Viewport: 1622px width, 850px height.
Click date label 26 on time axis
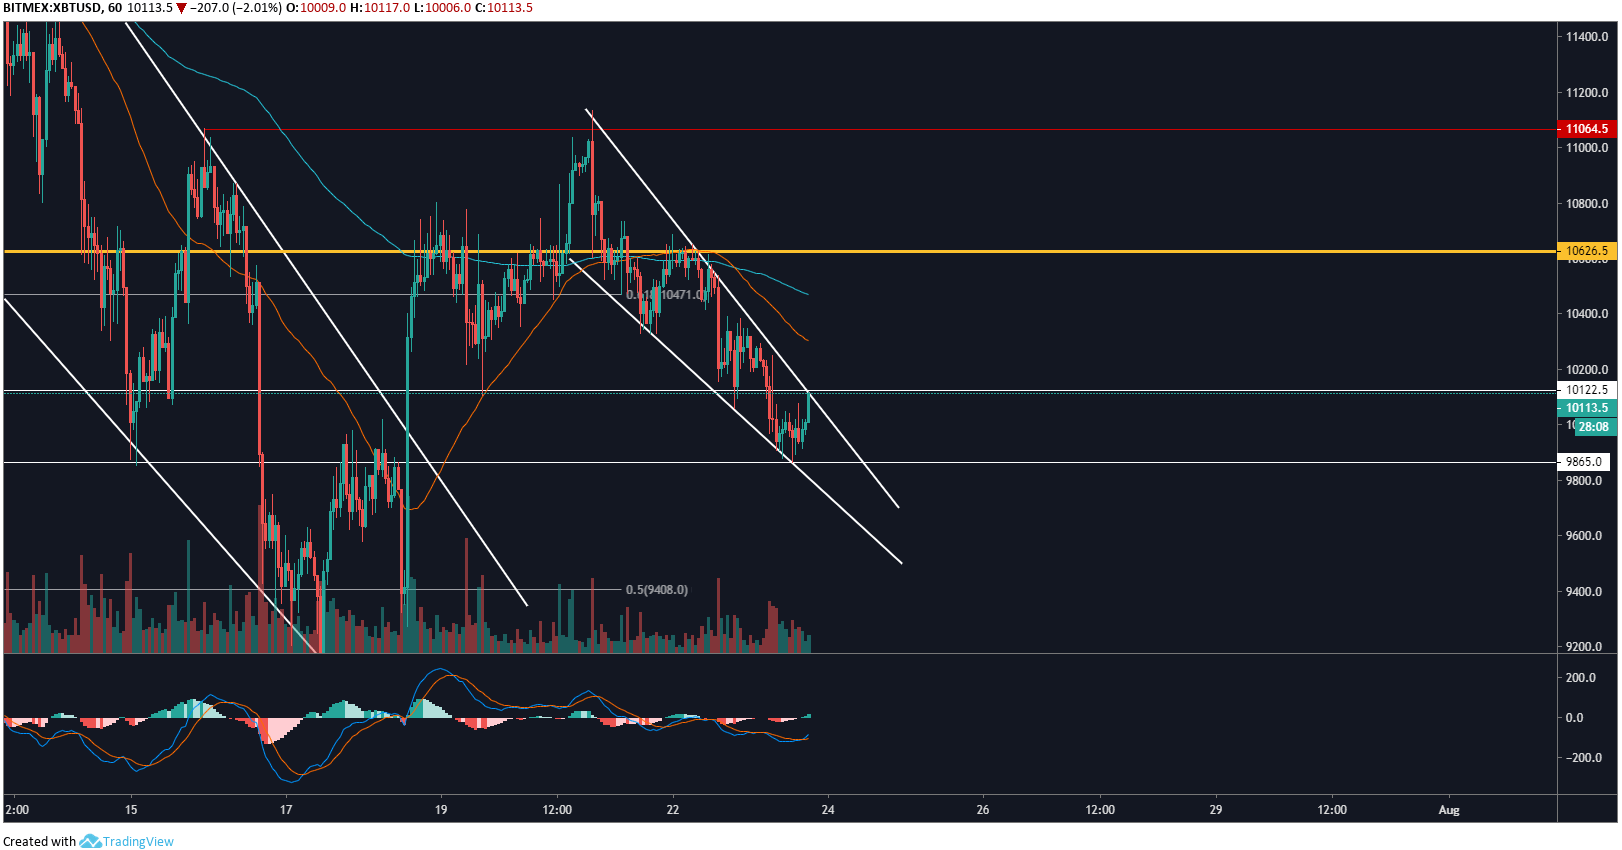(x=983, y=810)
